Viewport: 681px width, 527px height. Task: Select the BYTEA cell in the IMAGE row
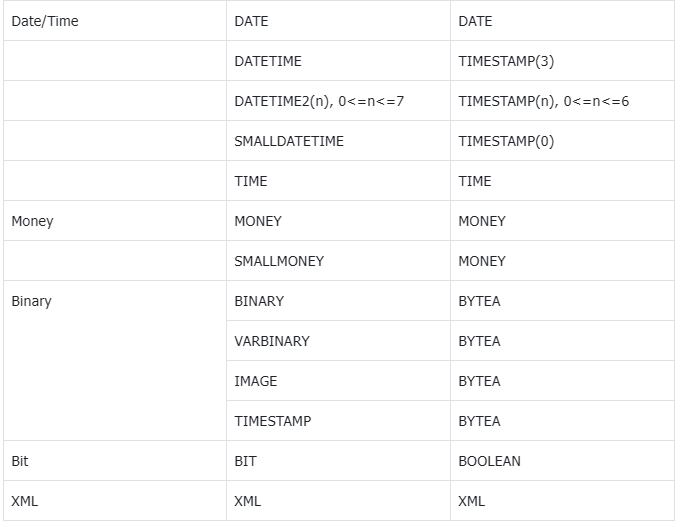[x=479, y=381]
